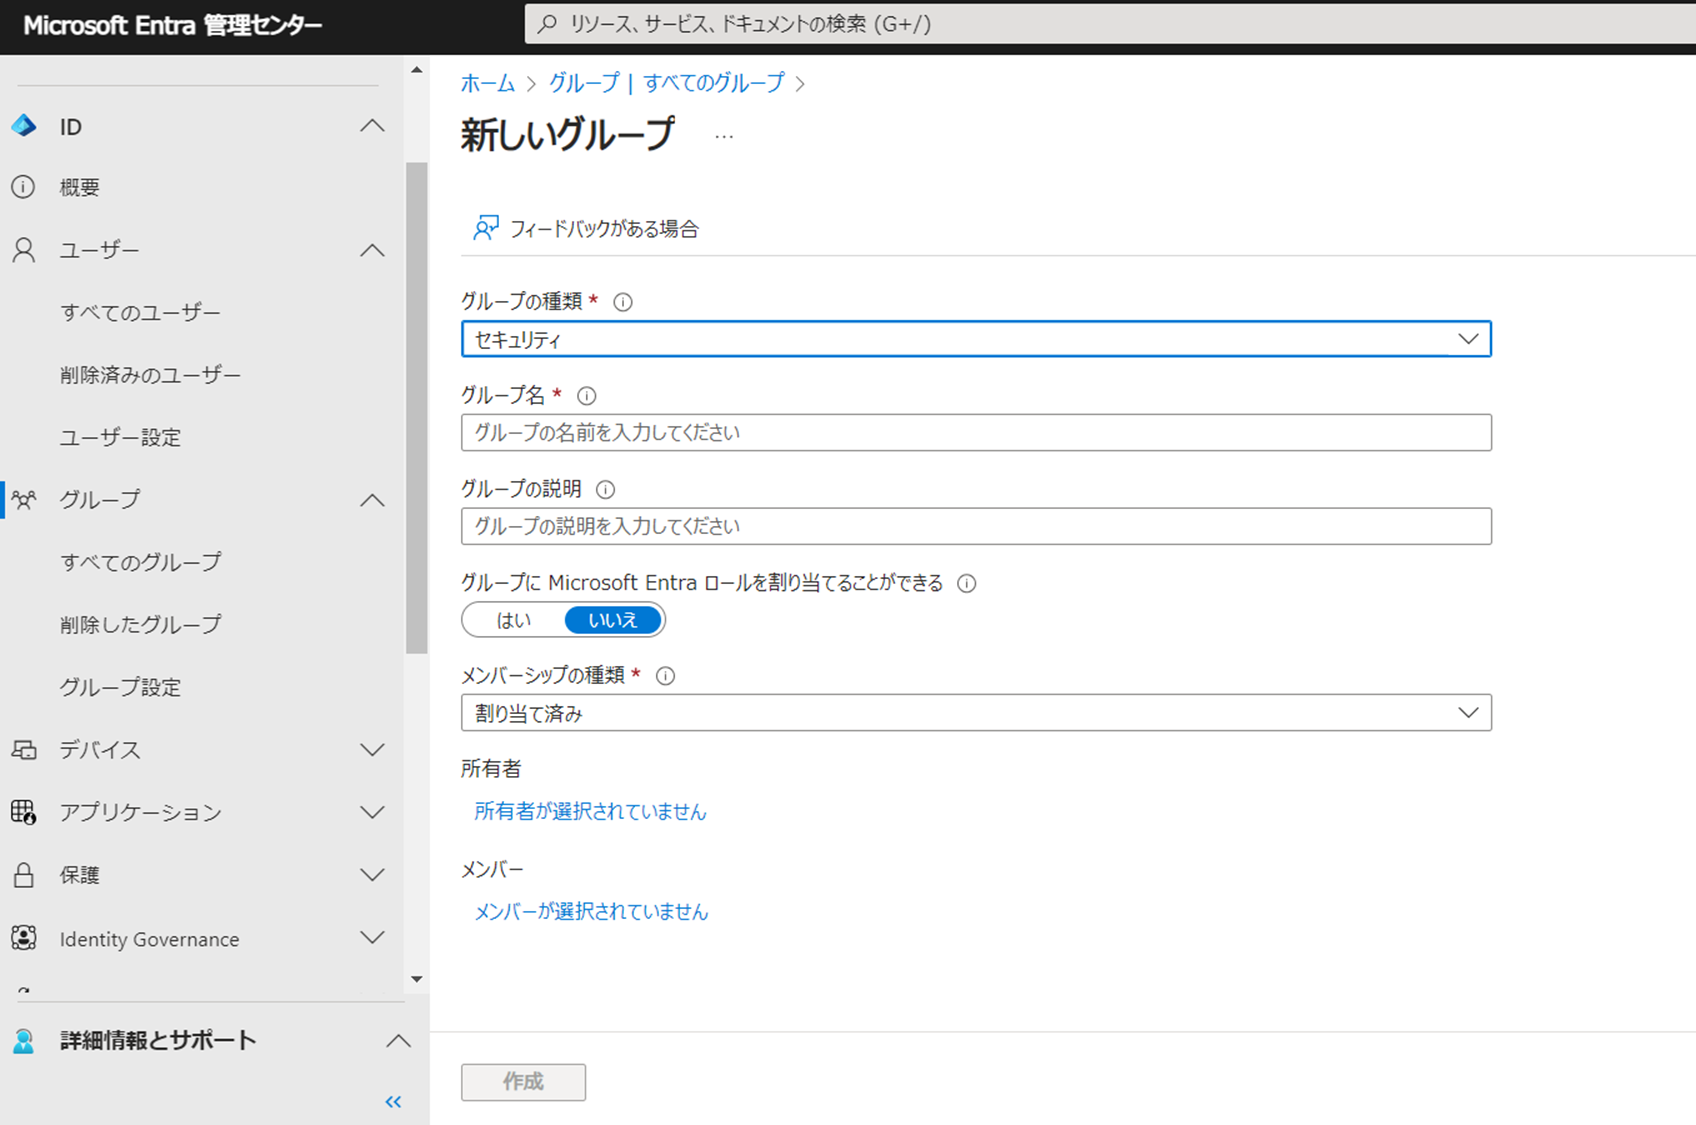Image resolution: width=1696 pixels, height=1125 pixels.
Task: Expand the 保護 section chevron
Action: click(372, 875)
